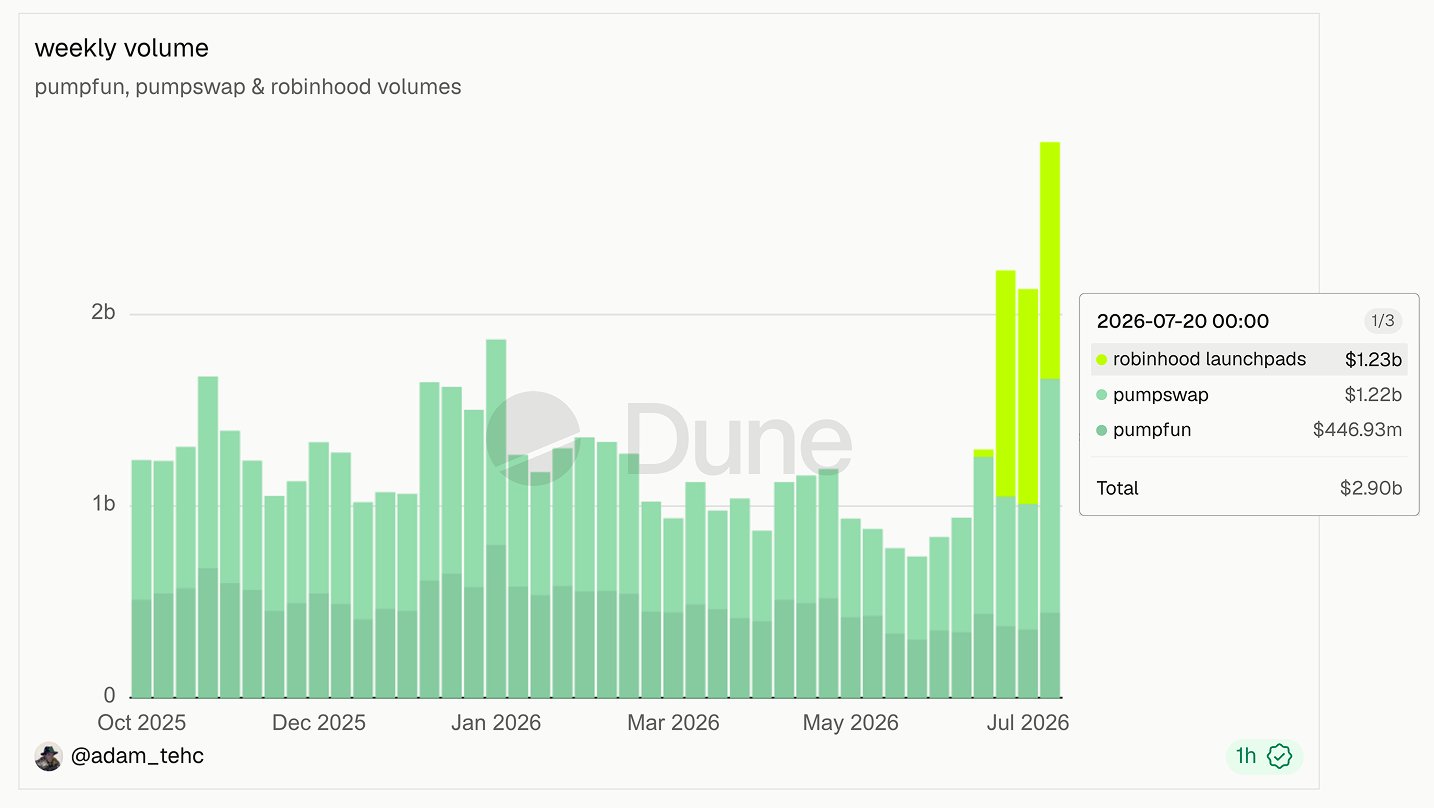Open the @adam_tehc author link
1434x808 pixels.
(x=137, y=756)
